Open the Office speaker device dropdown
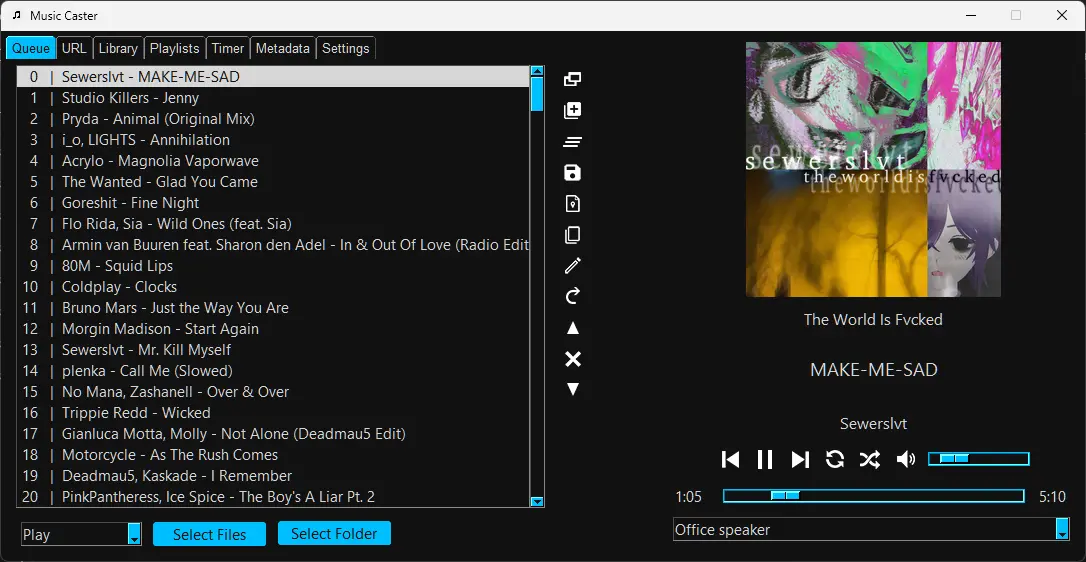 coord(871,529)
